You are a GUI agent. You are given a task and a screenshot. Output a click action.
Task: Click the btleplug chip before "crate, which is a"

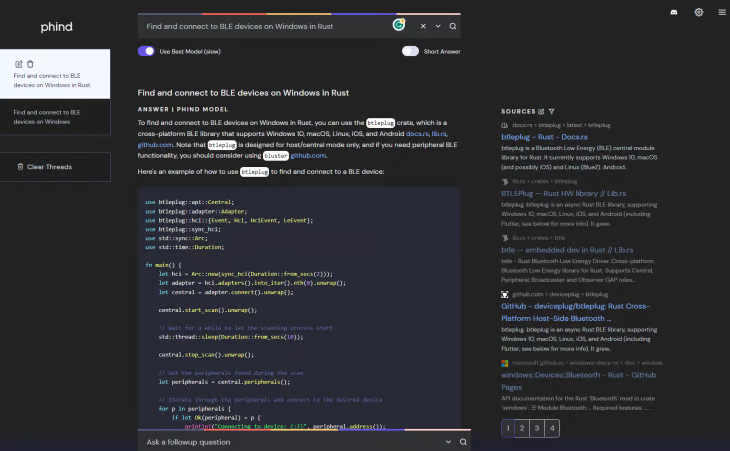click(x=380, y=123)
